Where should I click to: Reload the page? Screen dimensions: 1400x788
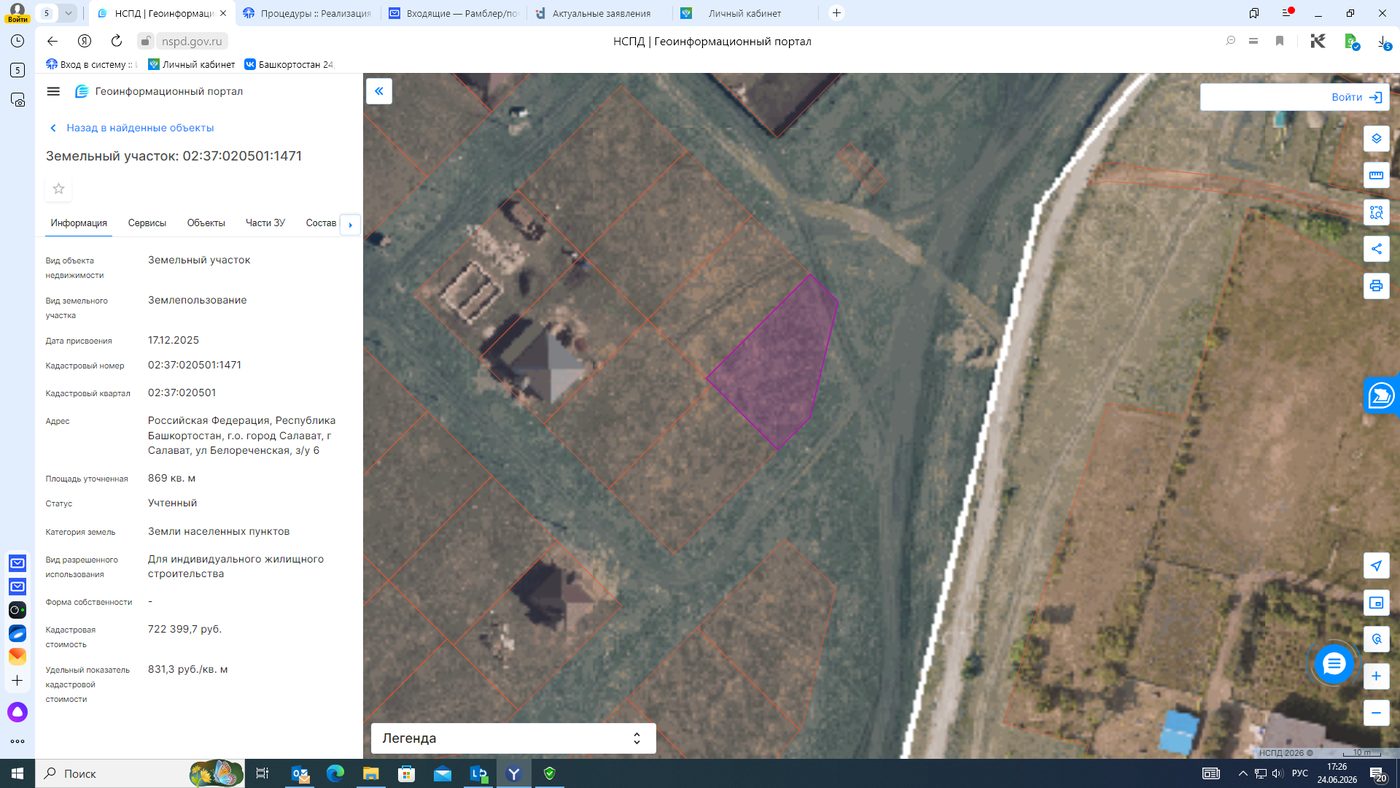(x=116, y=41)
